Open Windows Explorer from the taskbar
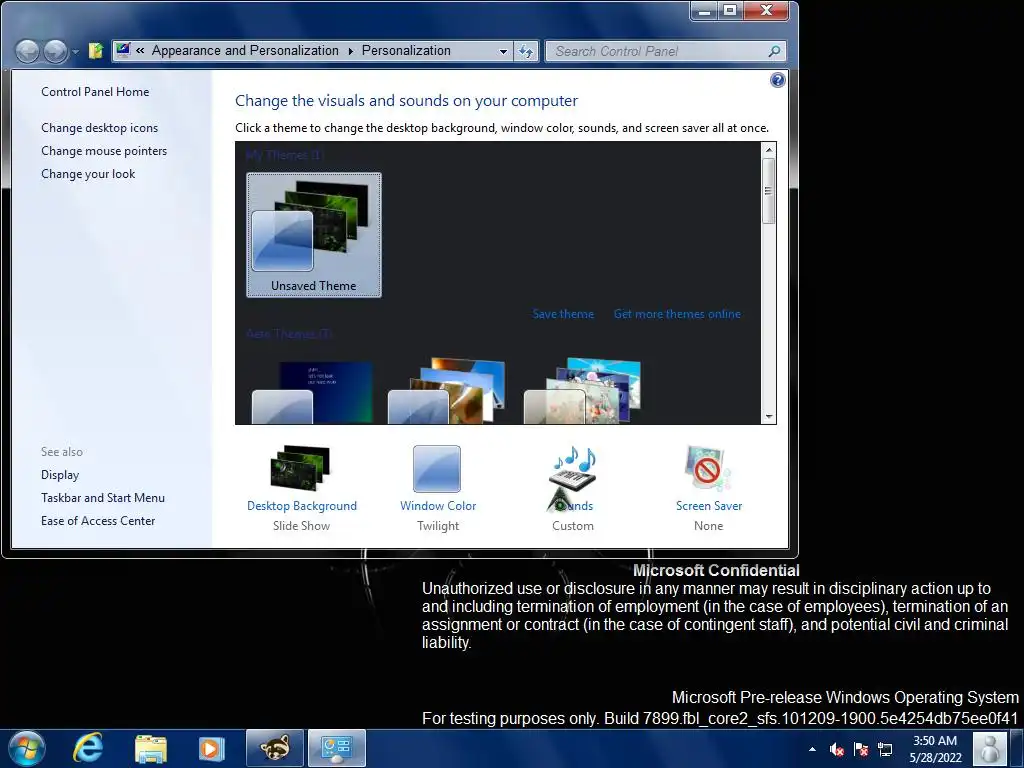 click(150, 748)
